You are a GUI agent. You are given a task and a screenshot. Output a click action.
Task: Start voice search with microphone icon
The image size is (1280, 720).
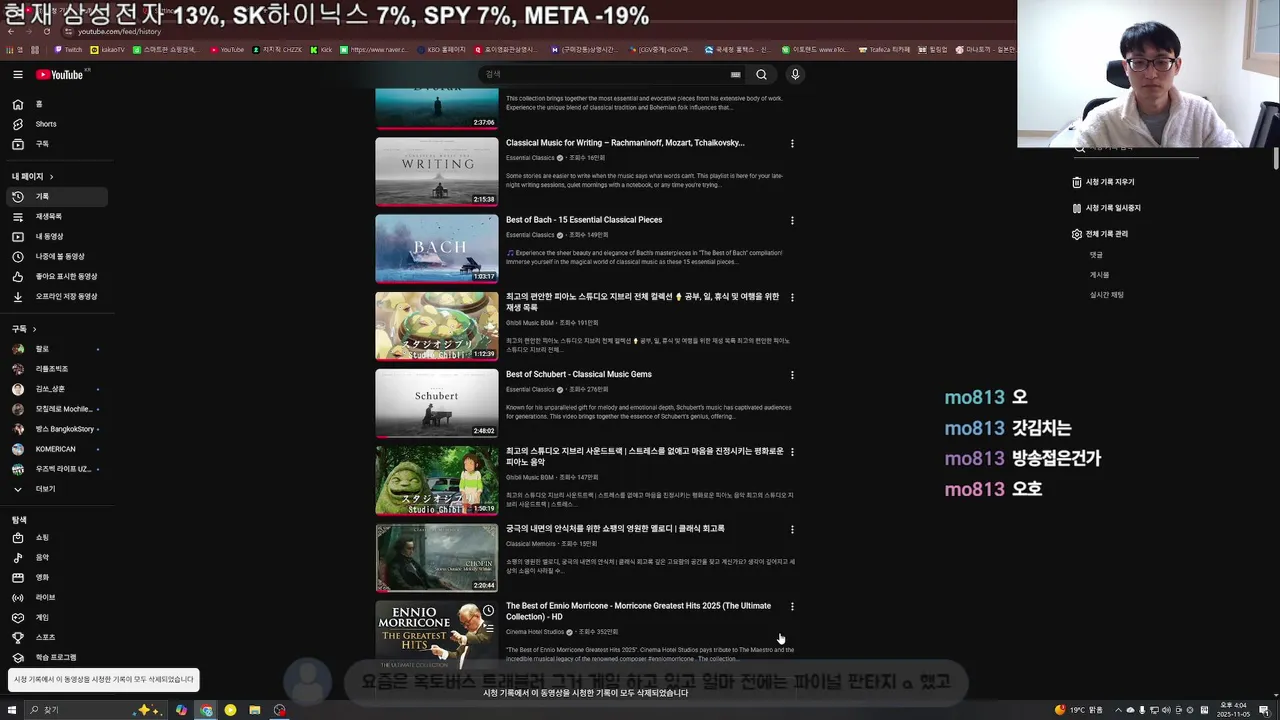click(795, 75)
